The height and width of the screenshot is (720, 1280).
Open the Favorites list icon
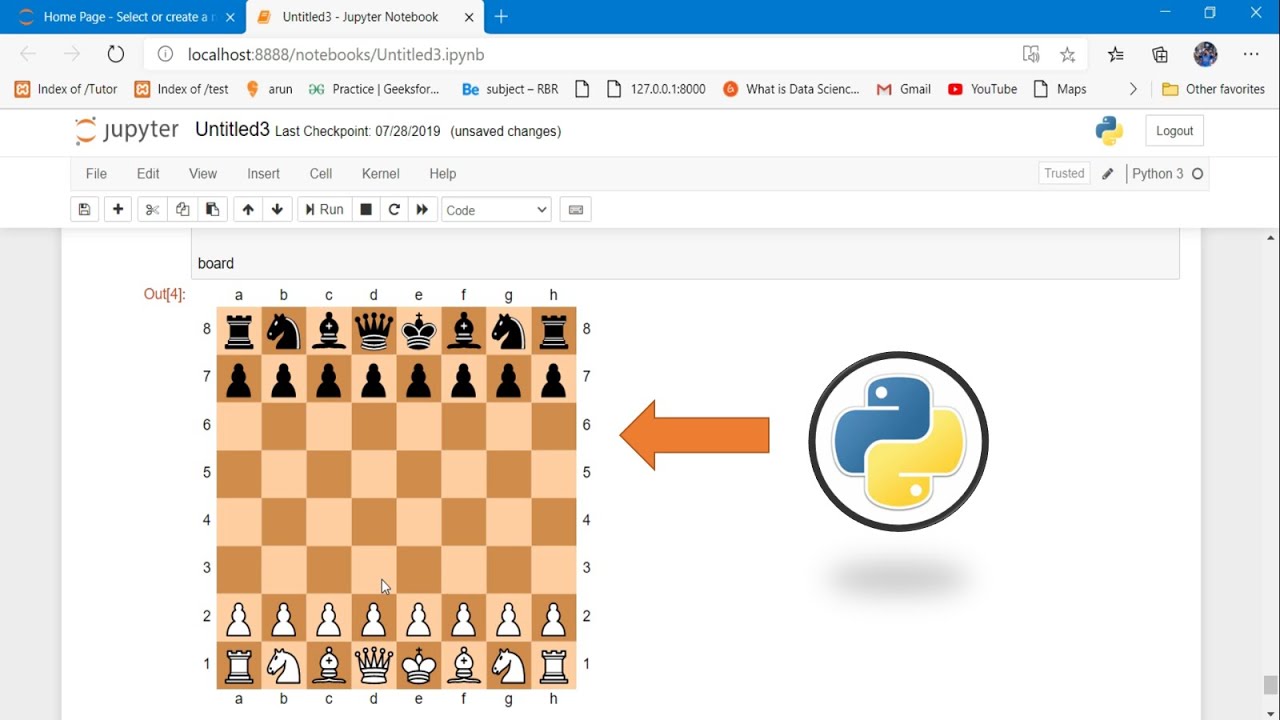point(1115,55)
